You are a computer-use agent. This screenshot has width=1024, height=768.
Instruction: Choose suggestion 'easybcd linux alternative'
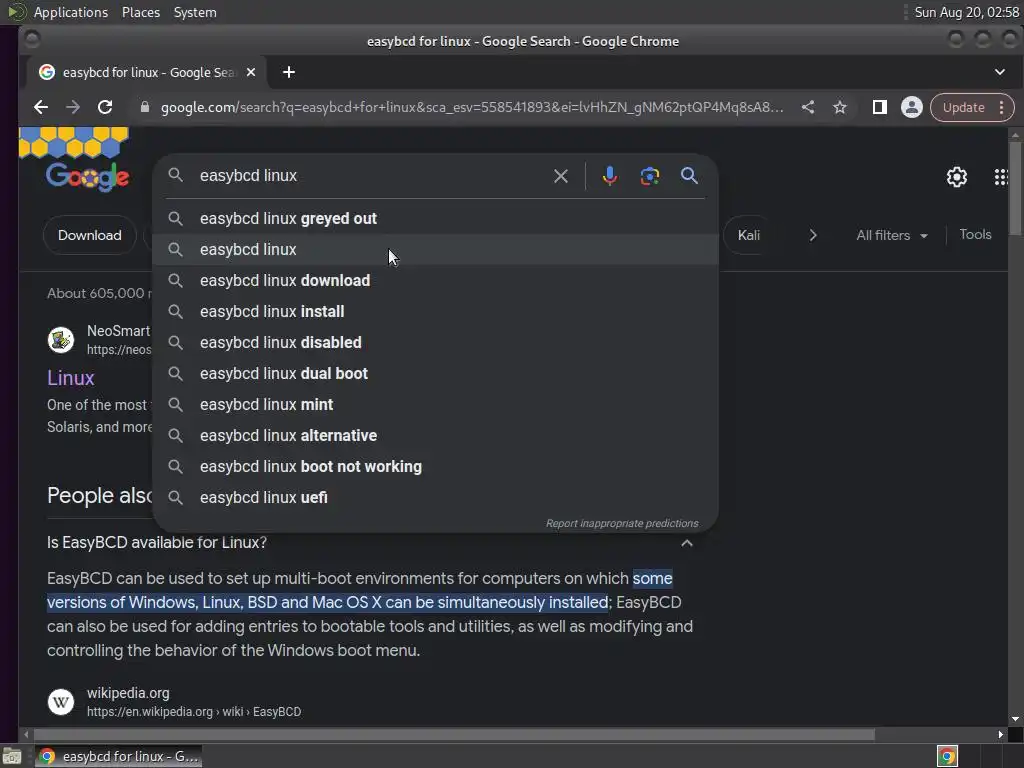pos(435,436)
